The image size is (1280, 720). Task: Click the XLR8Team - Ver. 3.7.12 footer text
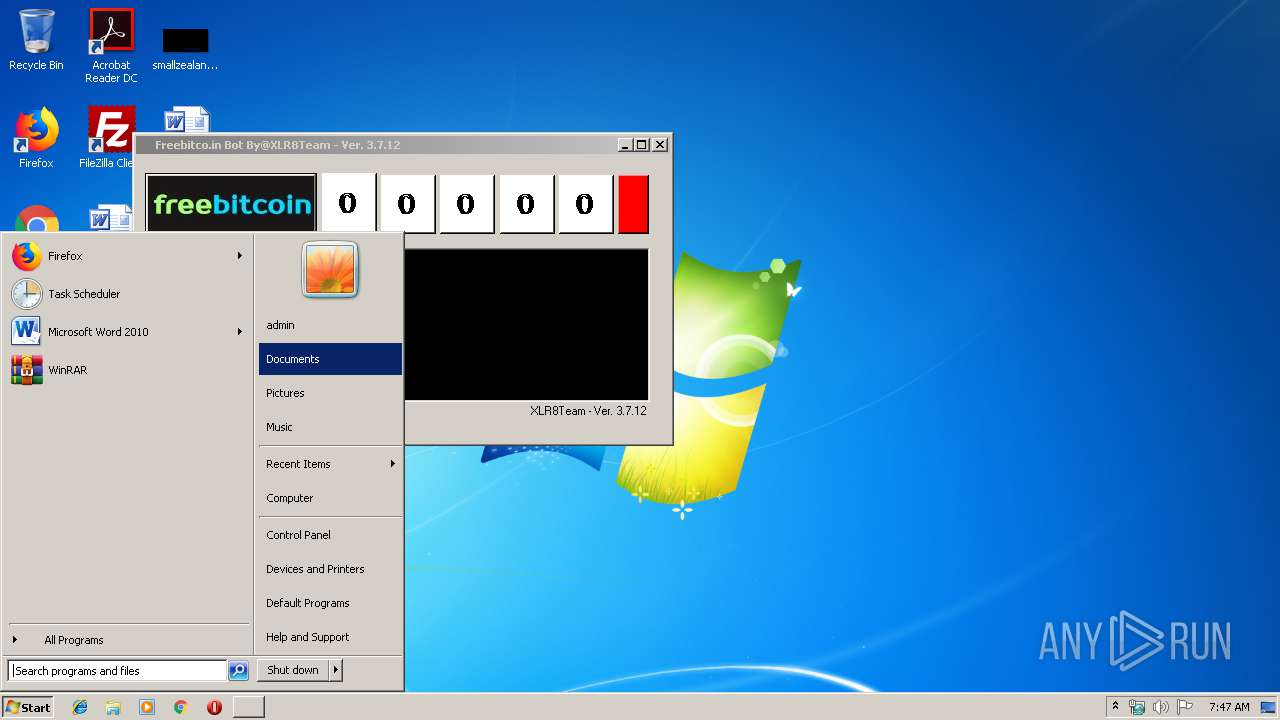pyautogui.click(x=588, y=411)
